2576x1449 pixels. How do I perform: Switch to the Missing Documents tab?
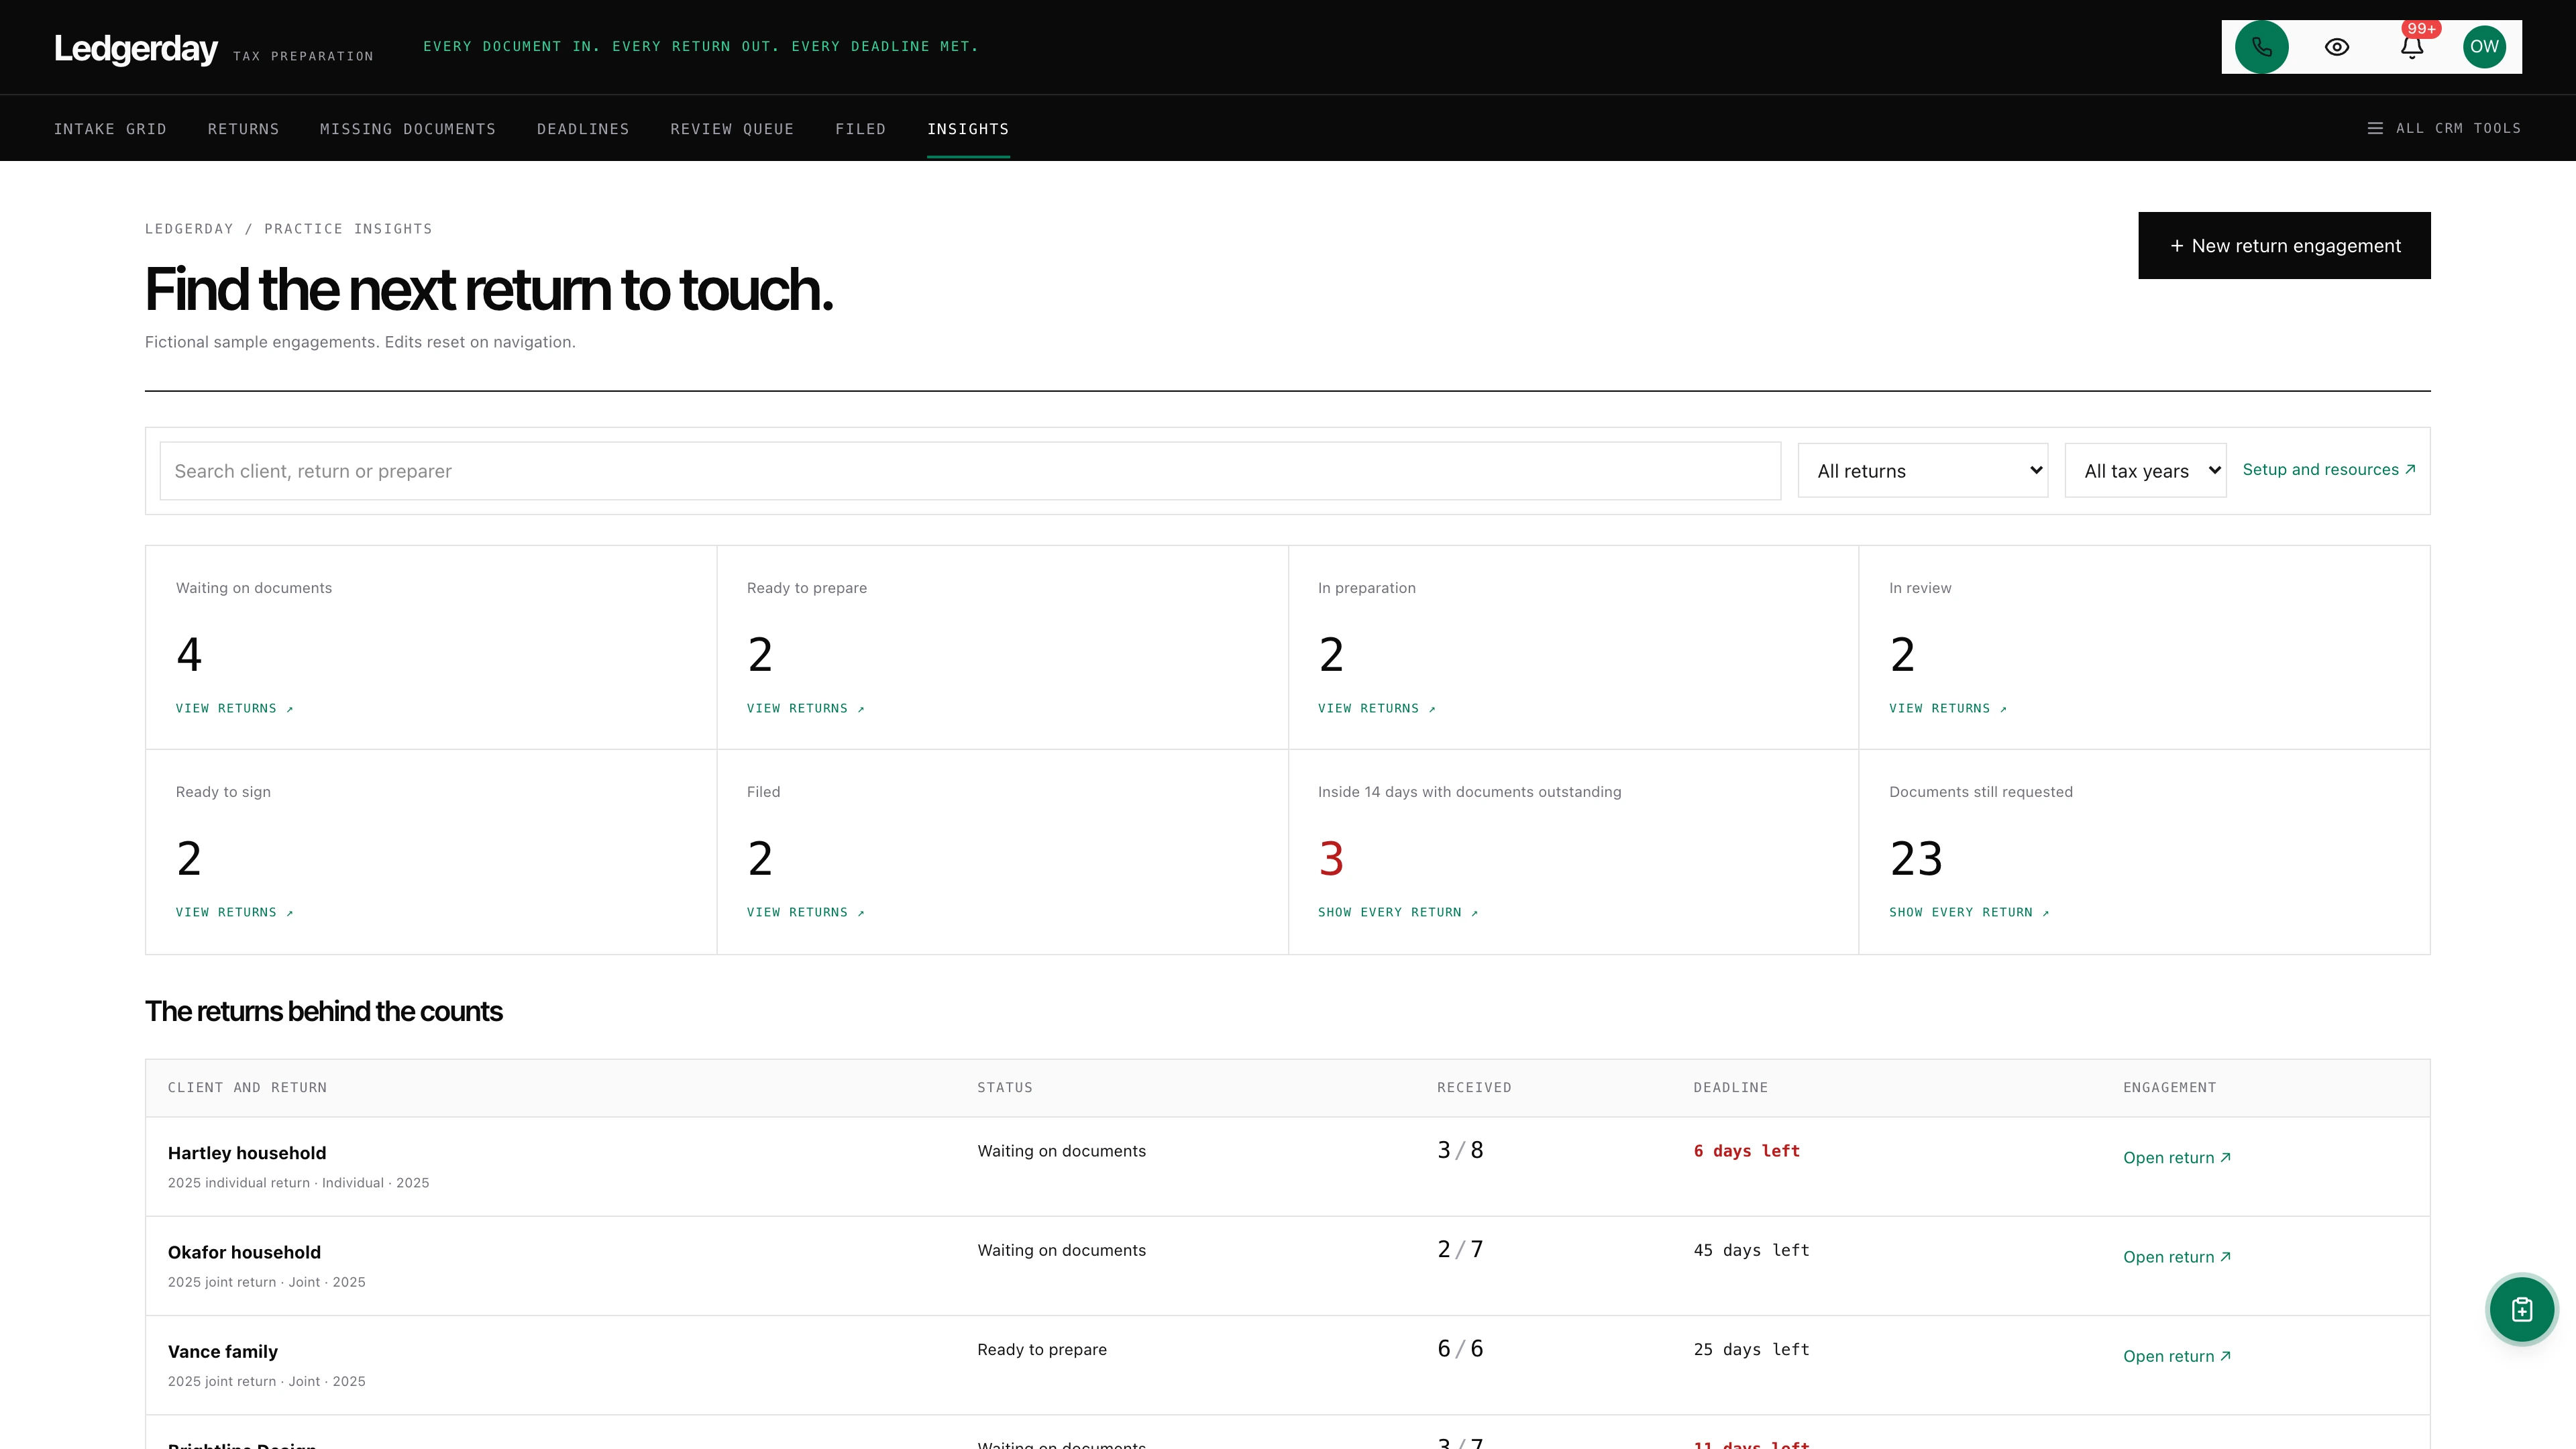[407, 129]
